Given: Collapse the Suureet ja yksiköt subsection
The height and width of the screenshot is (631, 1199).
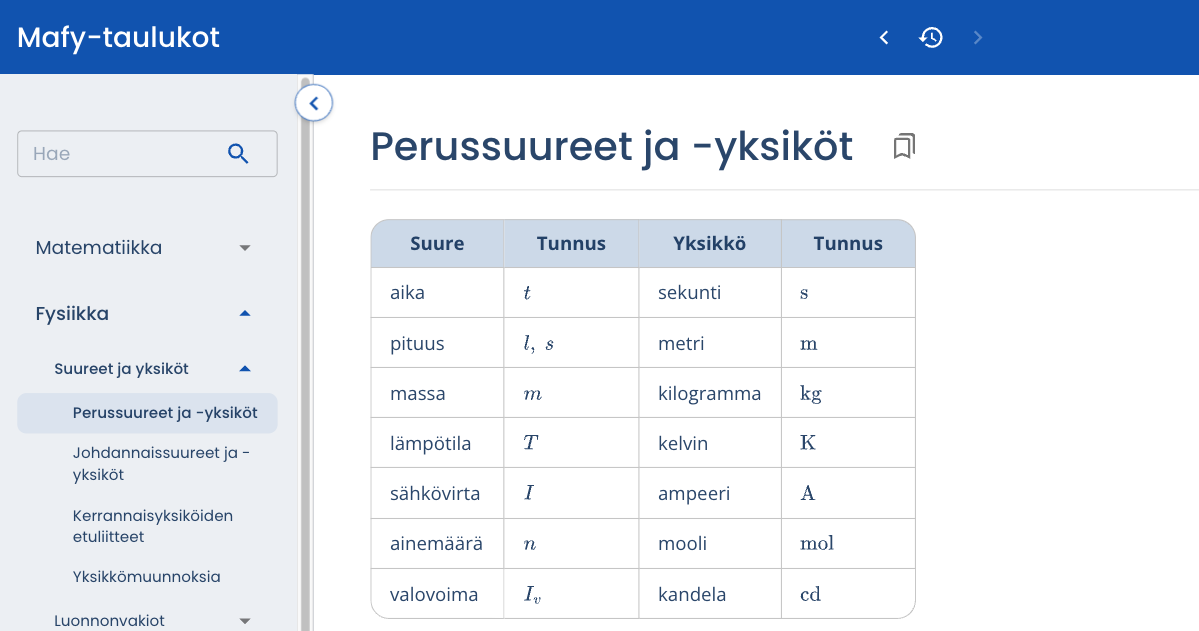Looking at the screenshot, I should tap(244, 368).
